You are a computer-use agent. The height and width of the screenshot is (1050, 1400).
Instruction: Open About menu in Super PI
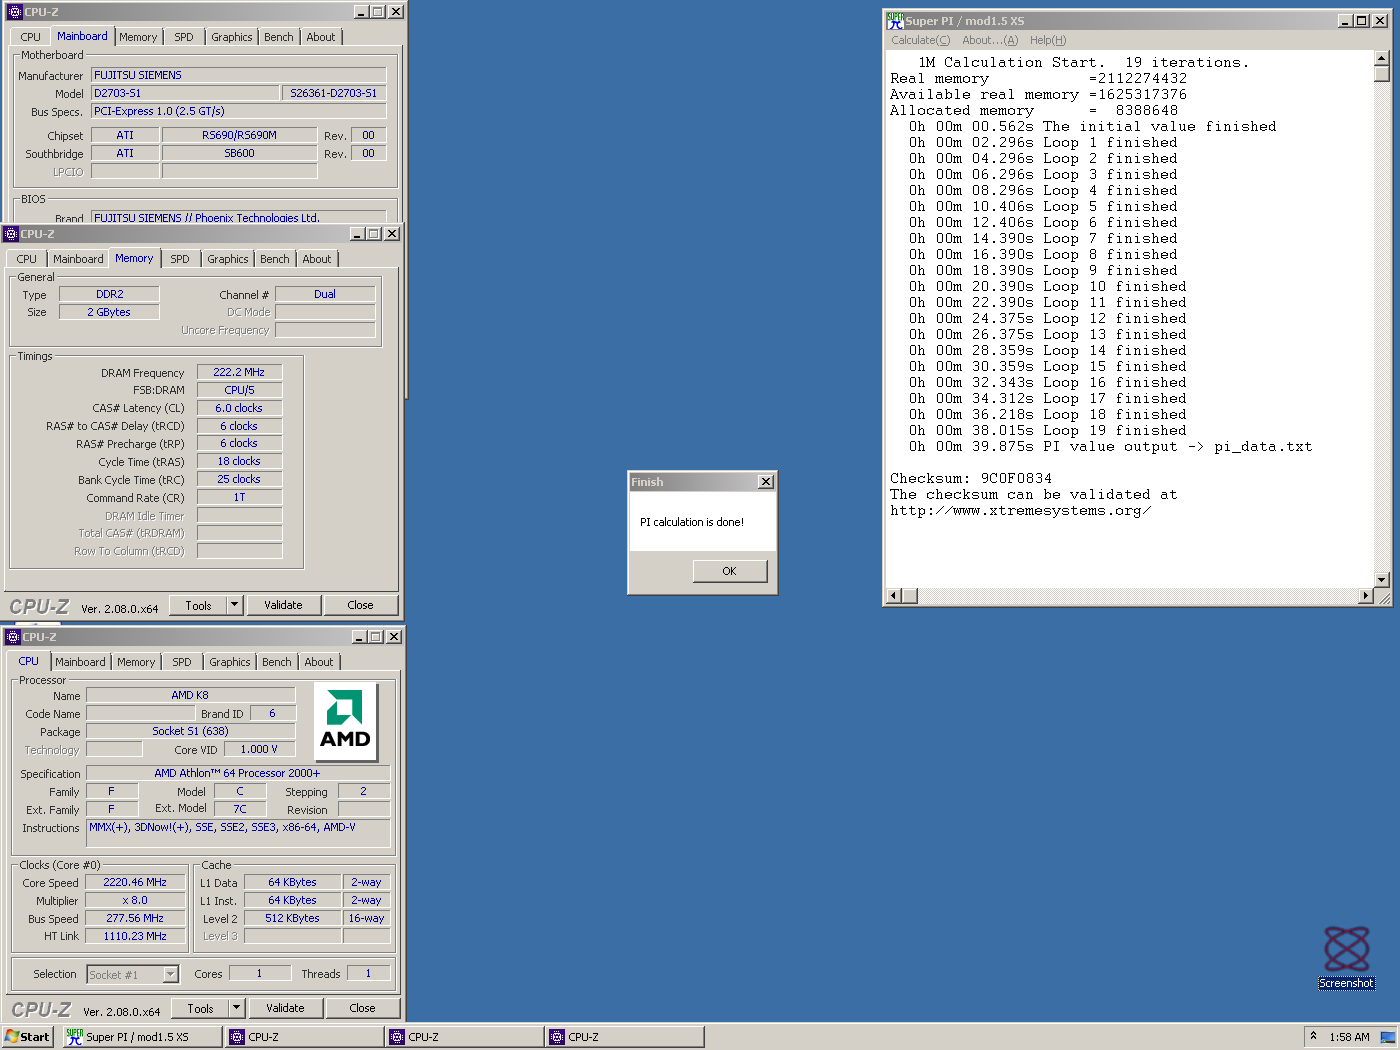(989, 40)
